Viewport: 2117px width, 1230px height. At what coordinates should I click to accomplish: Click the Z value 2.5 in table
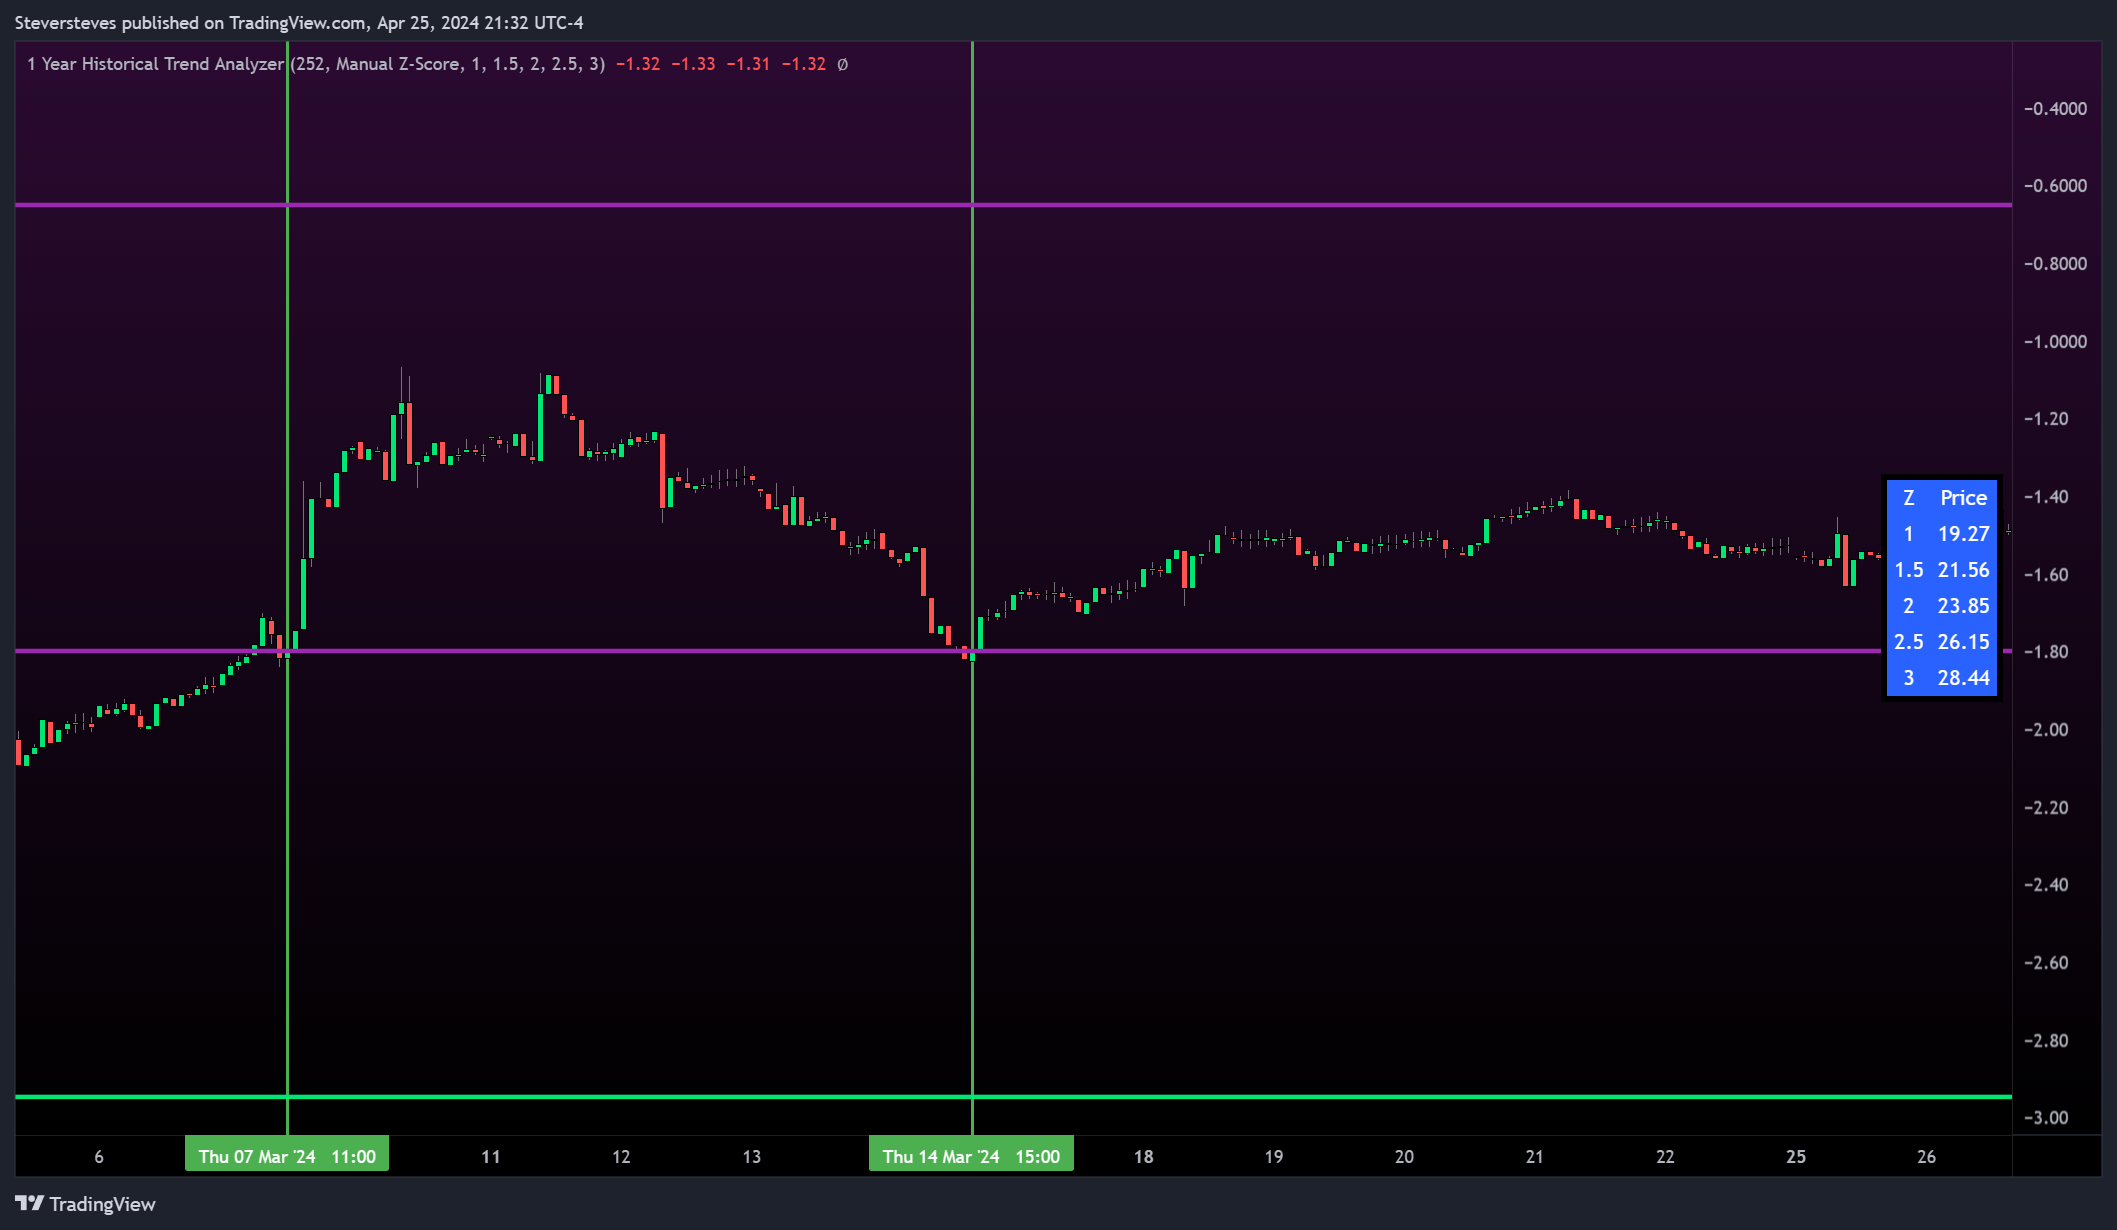tap(1908, 642)
